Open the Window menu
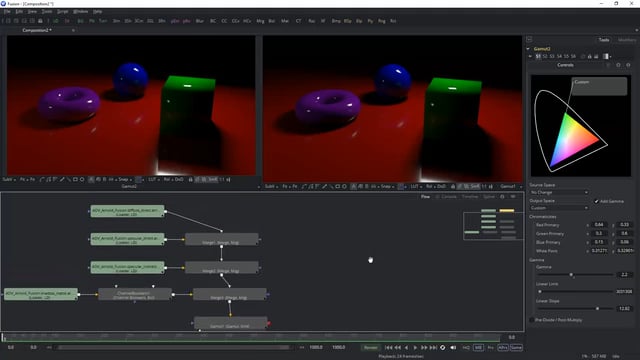Image resolution: width=640 pixels, height=360 pixels. pyautogui.click(x=80, y=11)
